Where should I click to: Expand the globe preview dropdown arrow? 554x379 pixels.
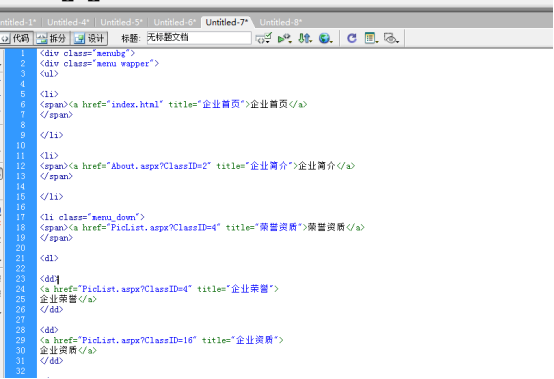click(331, 42)
